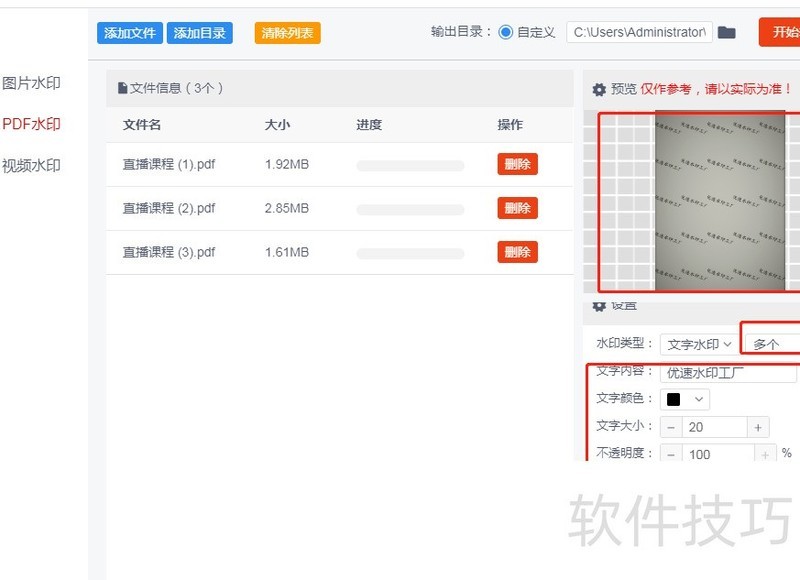Image resolution: width=800 pixels, height=580 pixels.
Task: Open the 文字水印 watermark type dropdown
Action: pyautogui.click(x=699, y=344)
